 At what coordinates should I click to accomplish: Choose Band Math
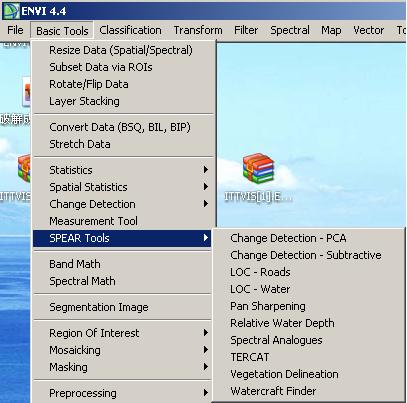tap(122, 264)
